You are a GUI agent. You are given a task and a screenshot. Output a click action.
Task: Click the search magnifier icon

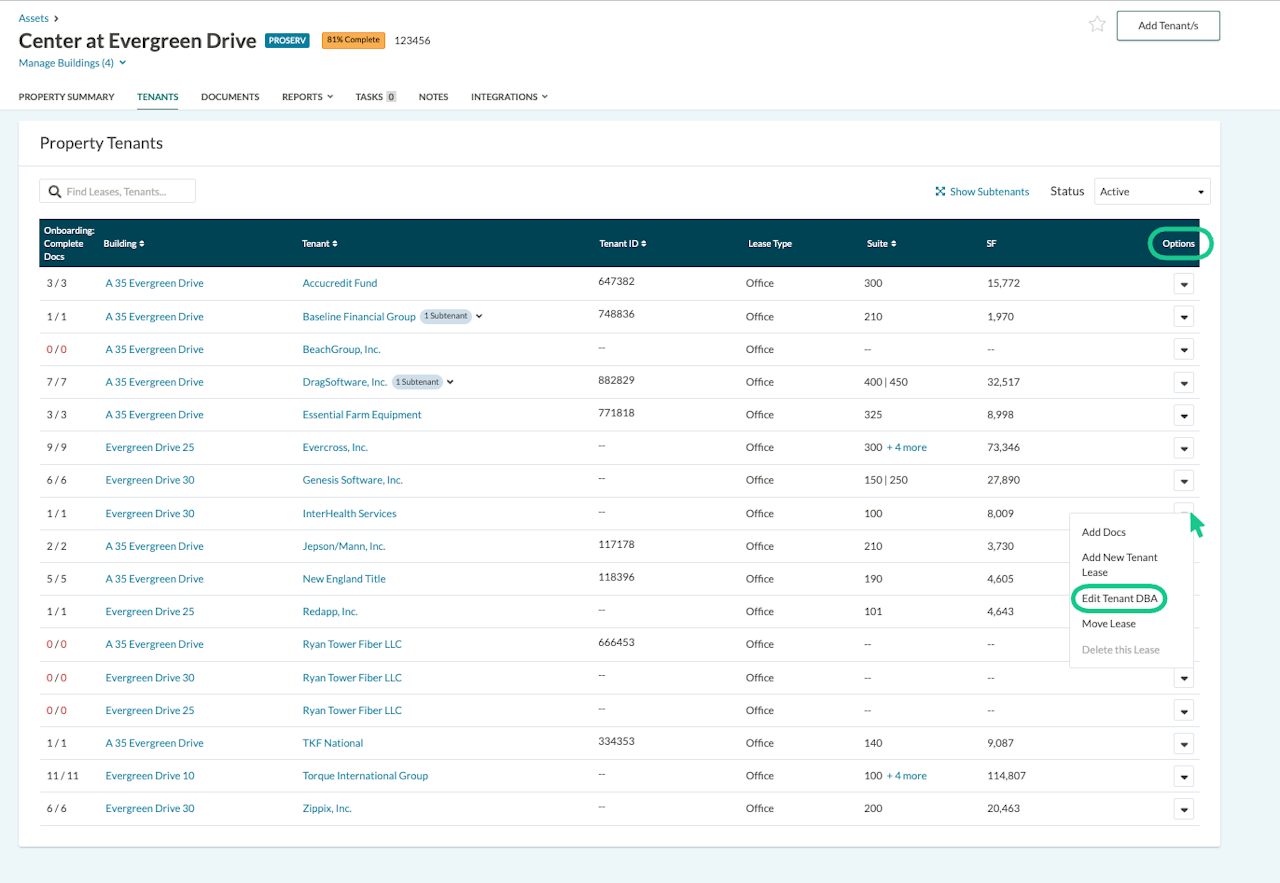[x=55, y=192]
